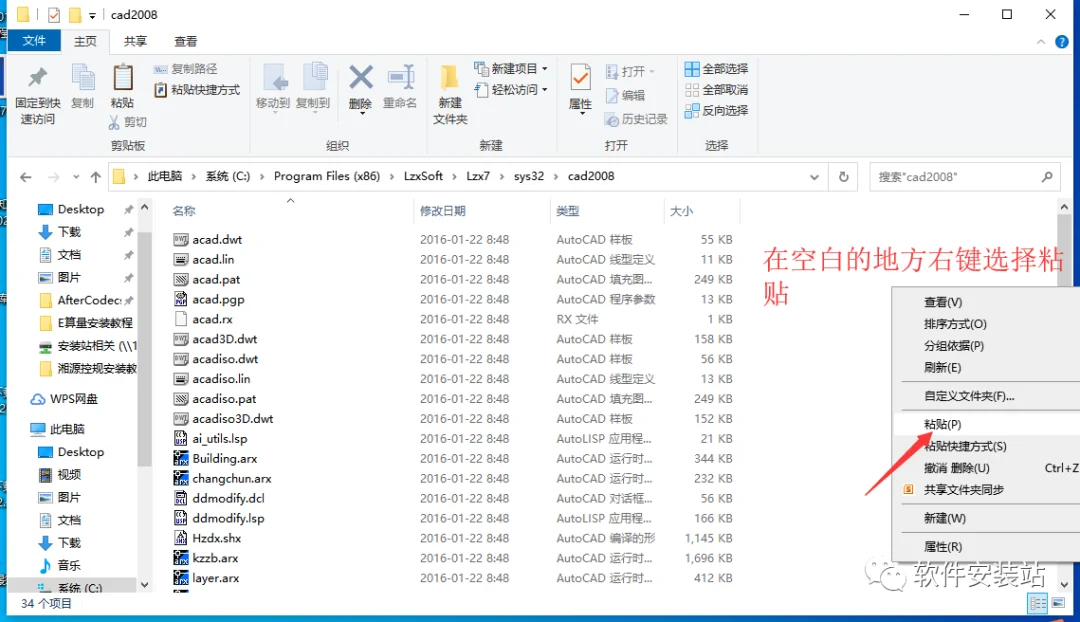Image resolution: width=1080 pixels, height=622 pixels.
Task: Click the Up directory arrow
Action: [96, 177]
